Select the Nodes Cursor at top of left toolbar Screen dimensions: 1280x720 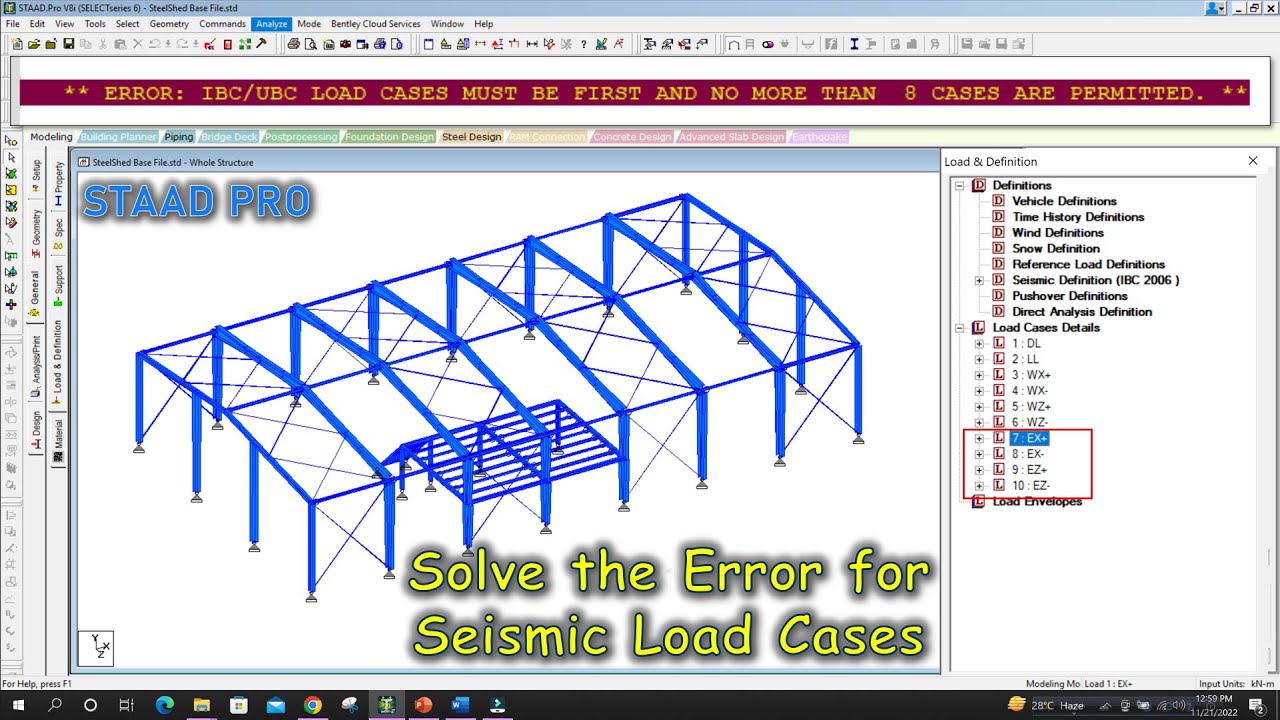point(11,141)
